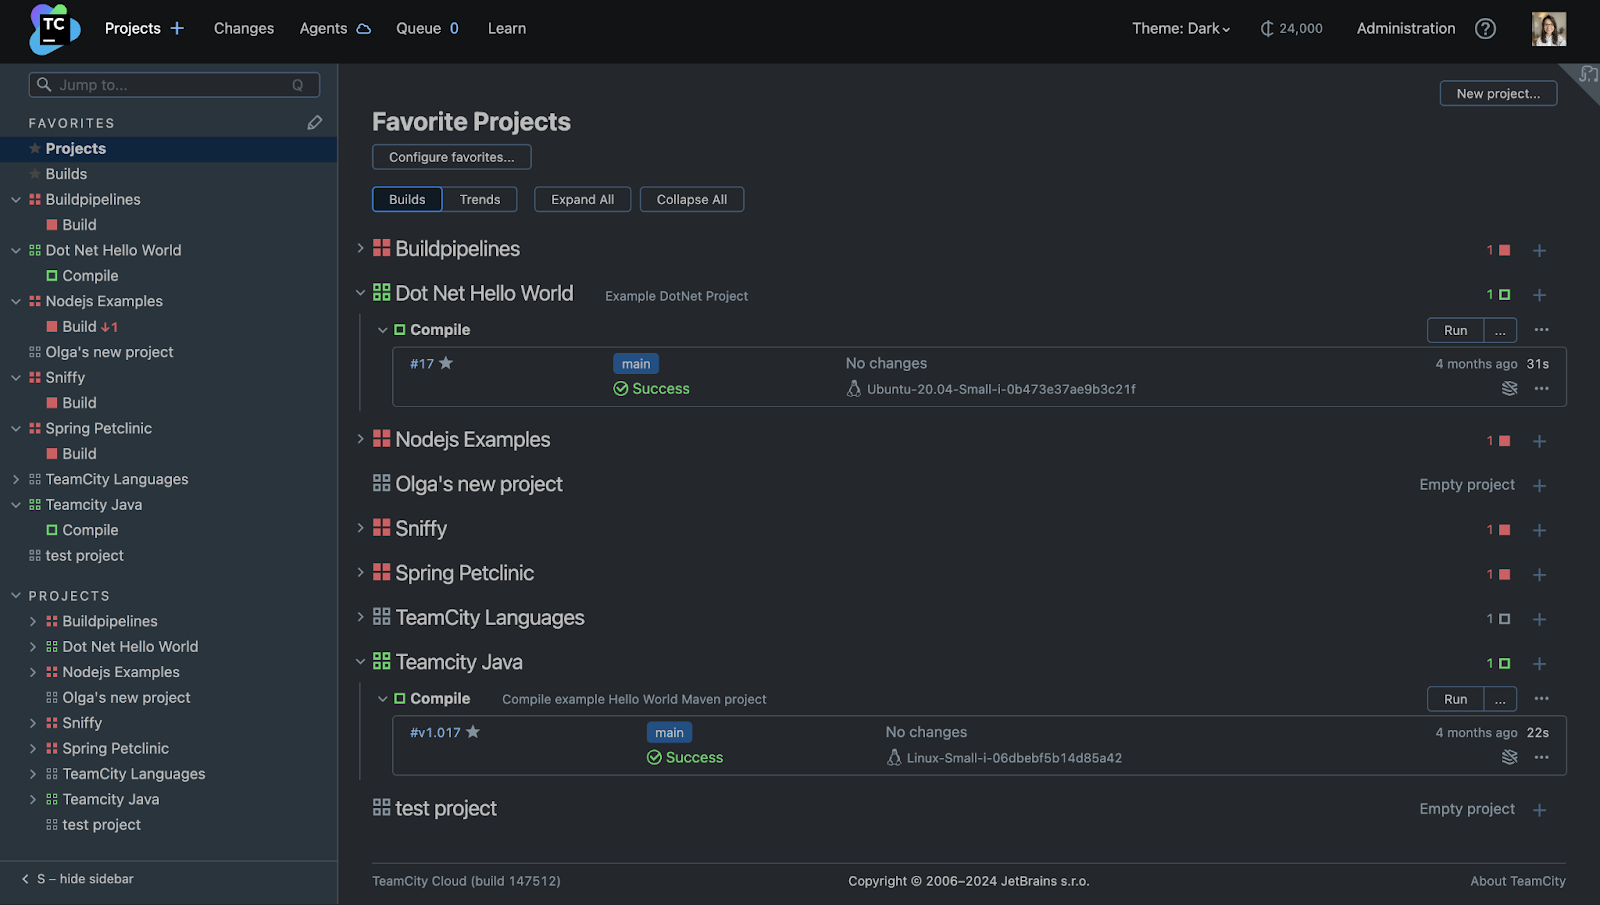Click the corner guide icon at top right
1600x905 pixels.
point(1588,74)
